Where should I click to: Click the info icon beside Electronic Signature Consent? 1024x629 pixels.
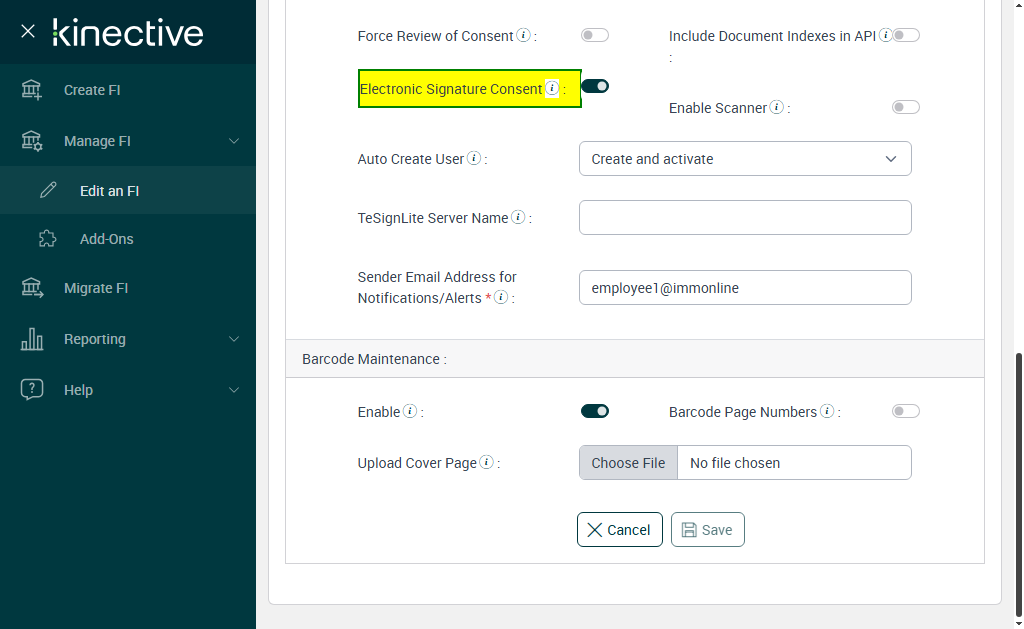(x=552, y=88)
